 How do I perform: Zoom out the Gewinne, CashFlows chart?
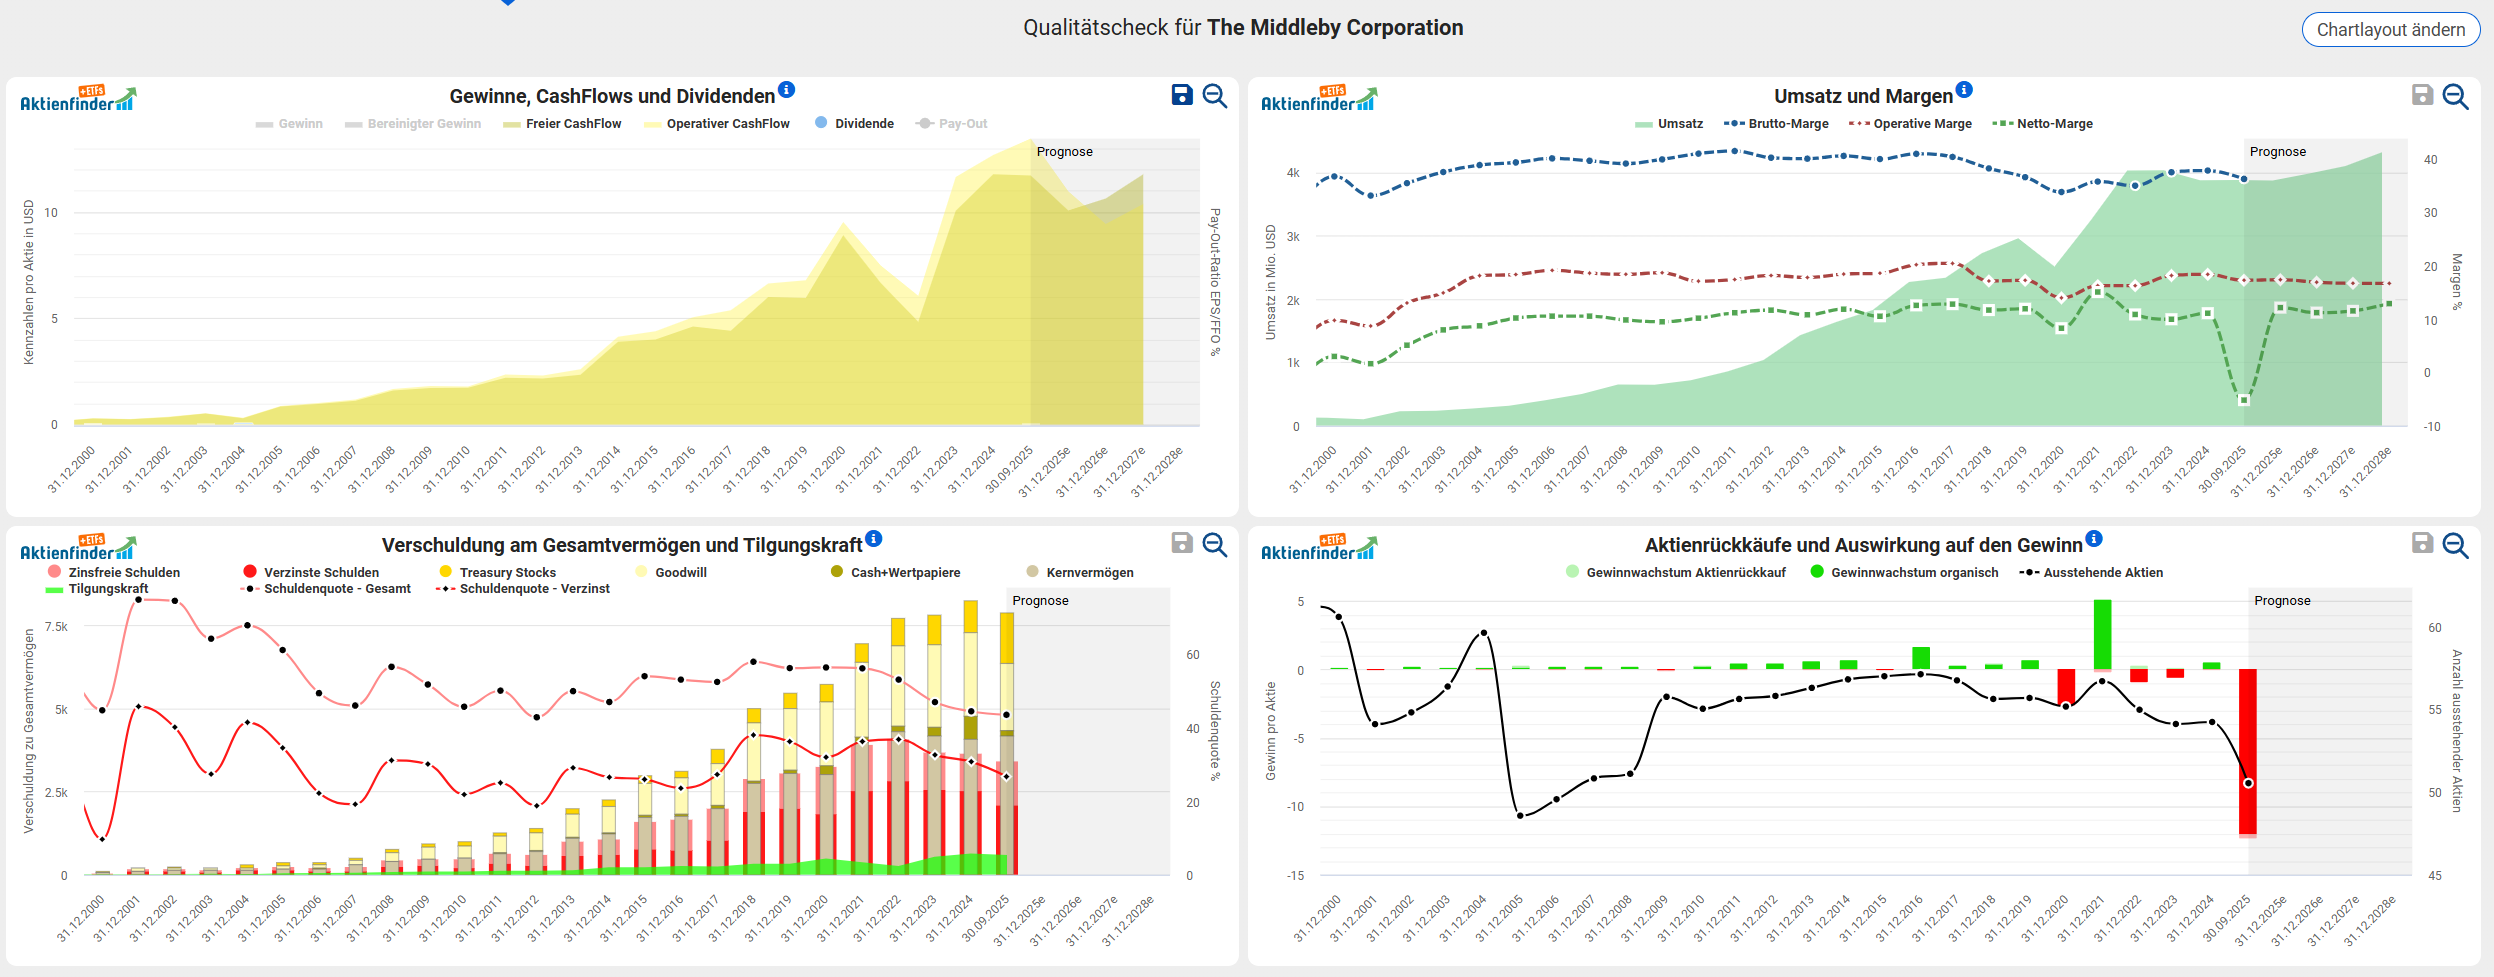1215,95
